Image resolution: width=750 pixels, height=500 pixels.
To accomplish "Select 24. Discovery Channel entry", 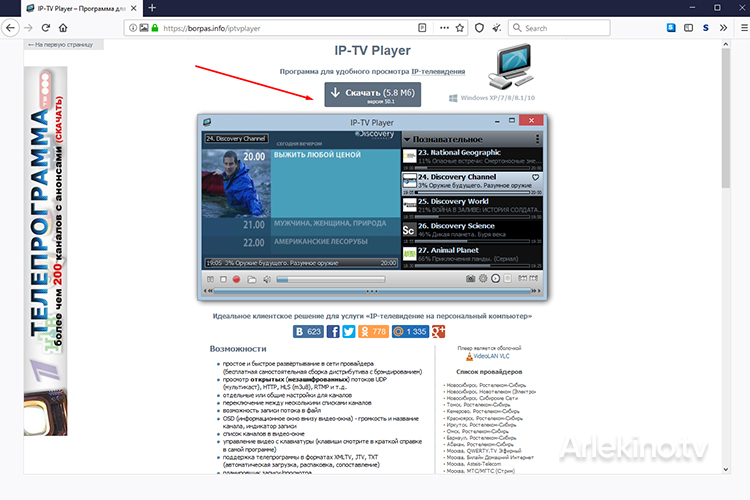I will point(472,184).
